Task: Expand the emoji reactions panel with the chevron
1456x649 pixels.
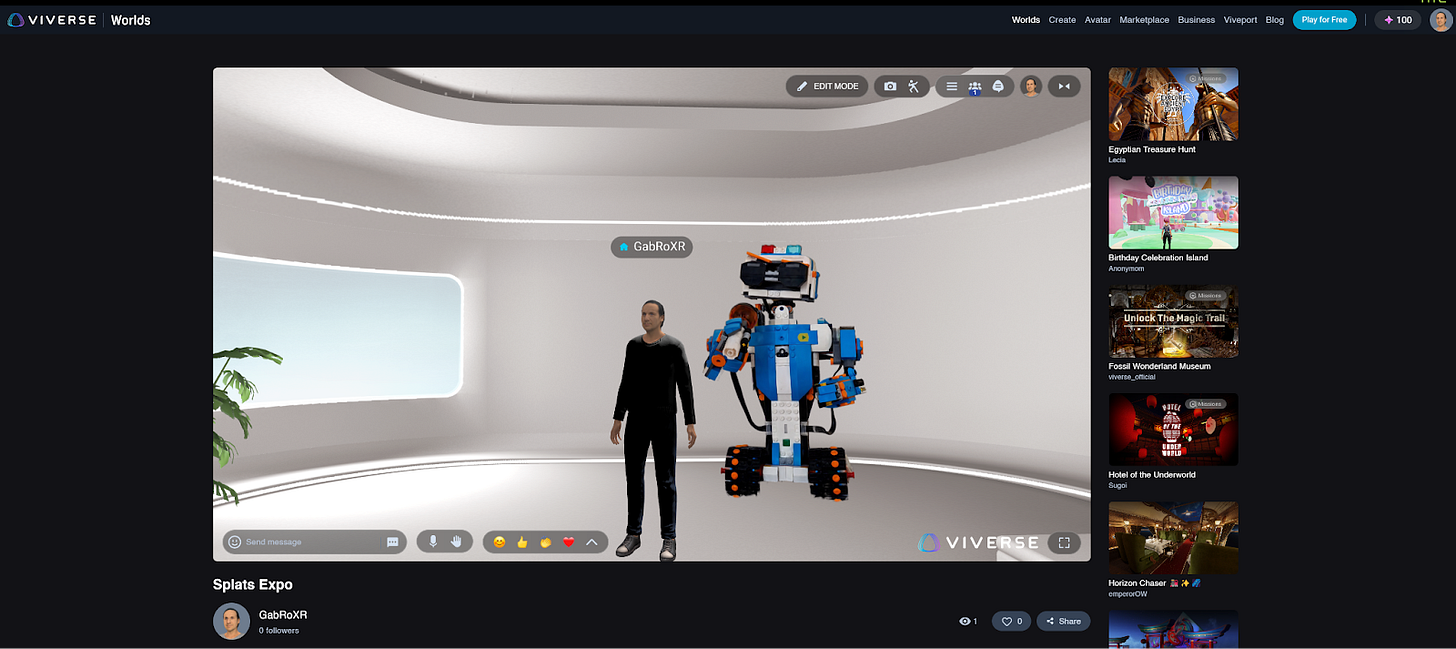Action: tap(592, 541)
